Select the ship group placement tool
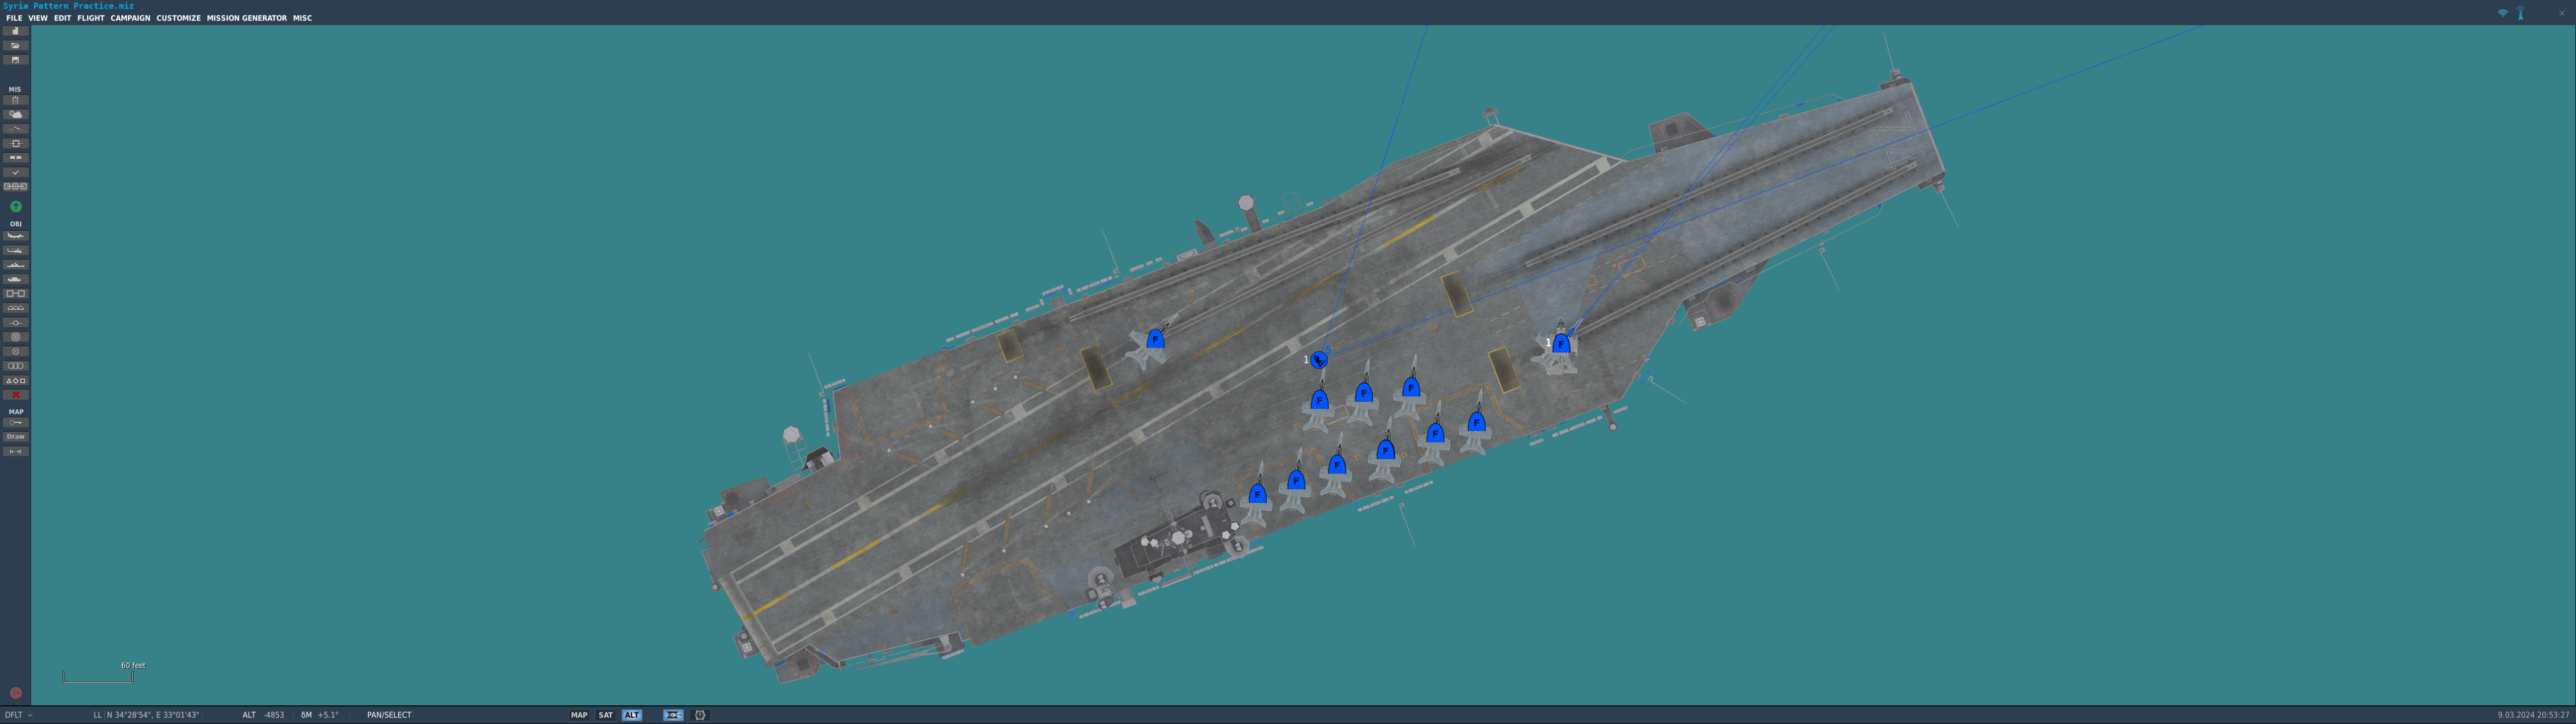 pyautogui.click(x=15, y=265)
